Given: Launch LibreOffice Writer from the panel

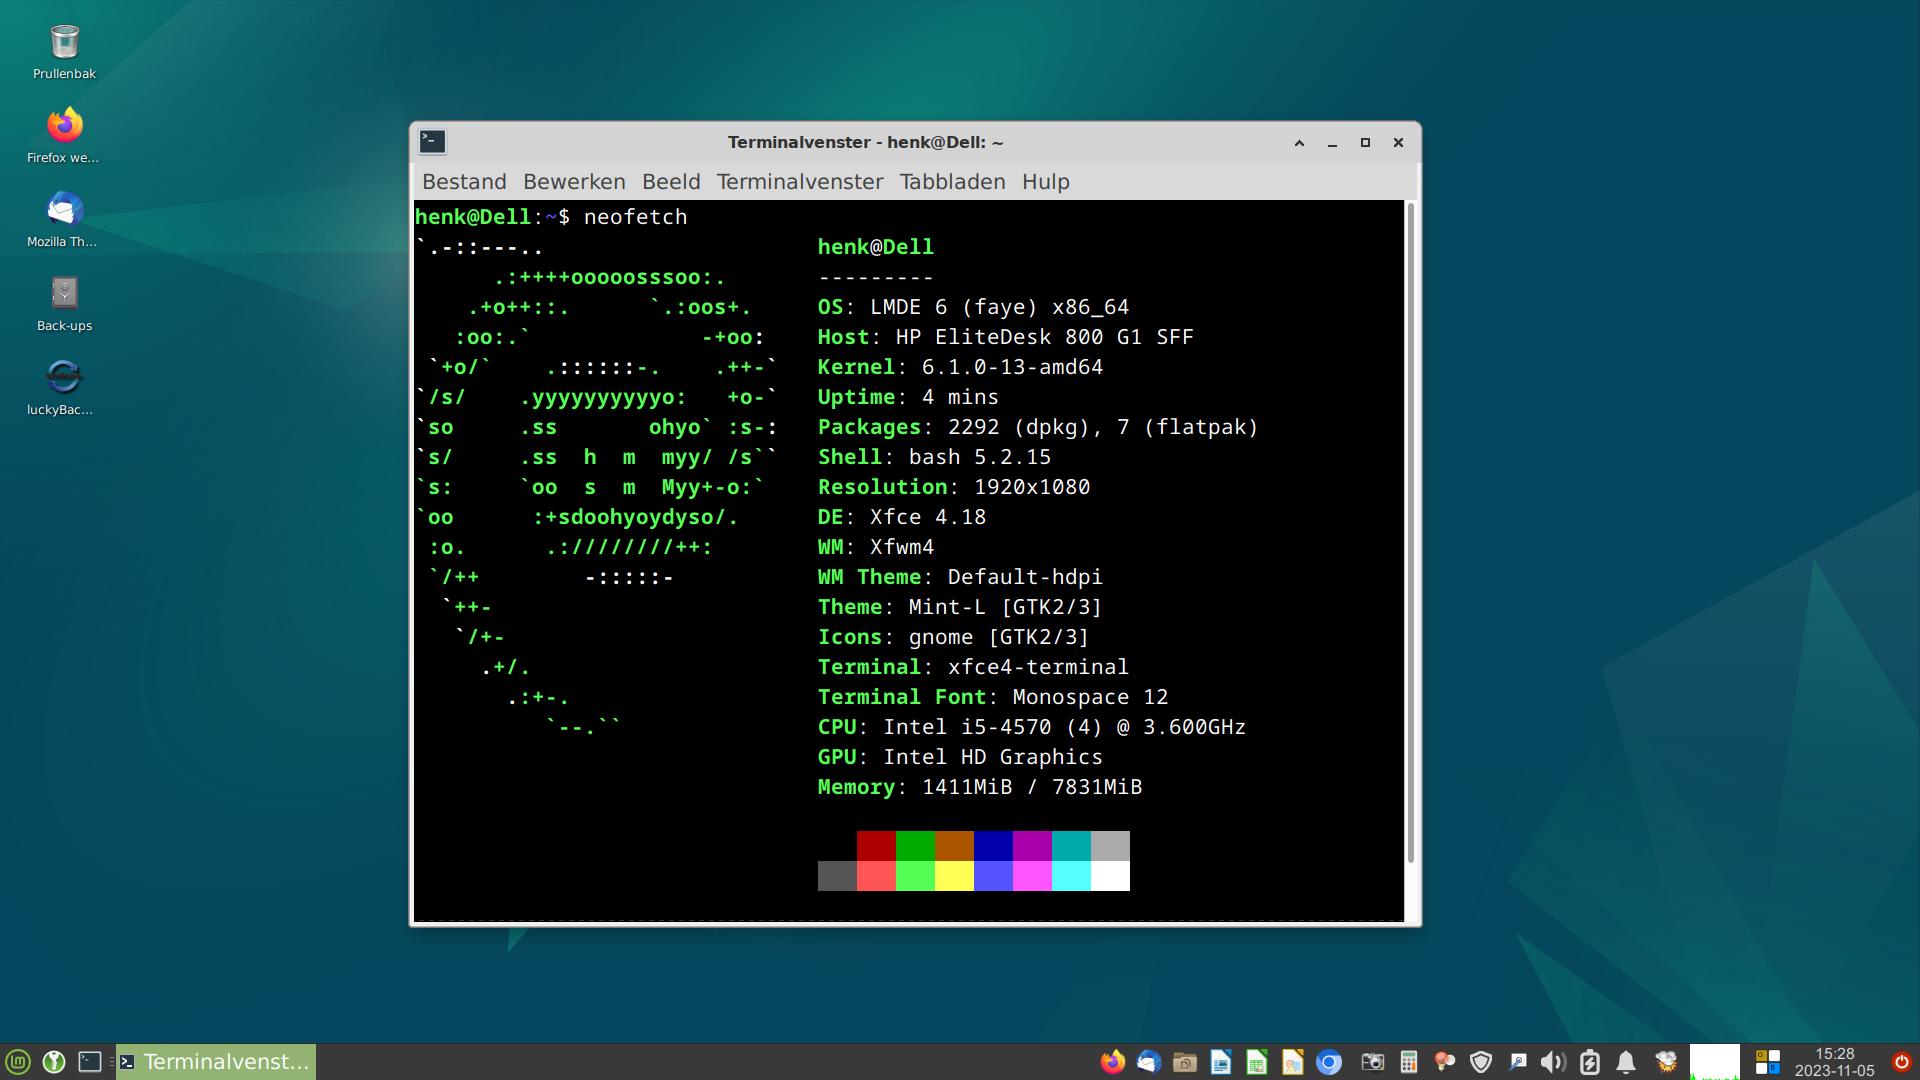Looking at the screenshot, I should coord(1220,1062).
